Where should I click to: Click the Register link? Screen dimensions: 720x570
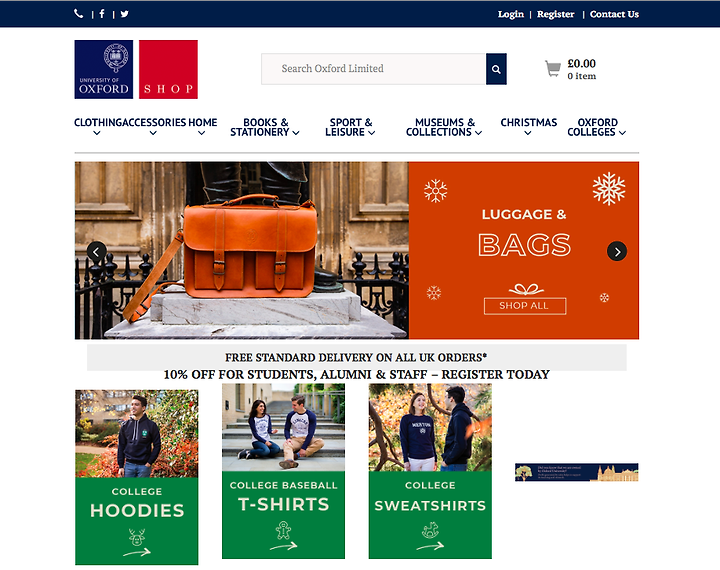556,14
